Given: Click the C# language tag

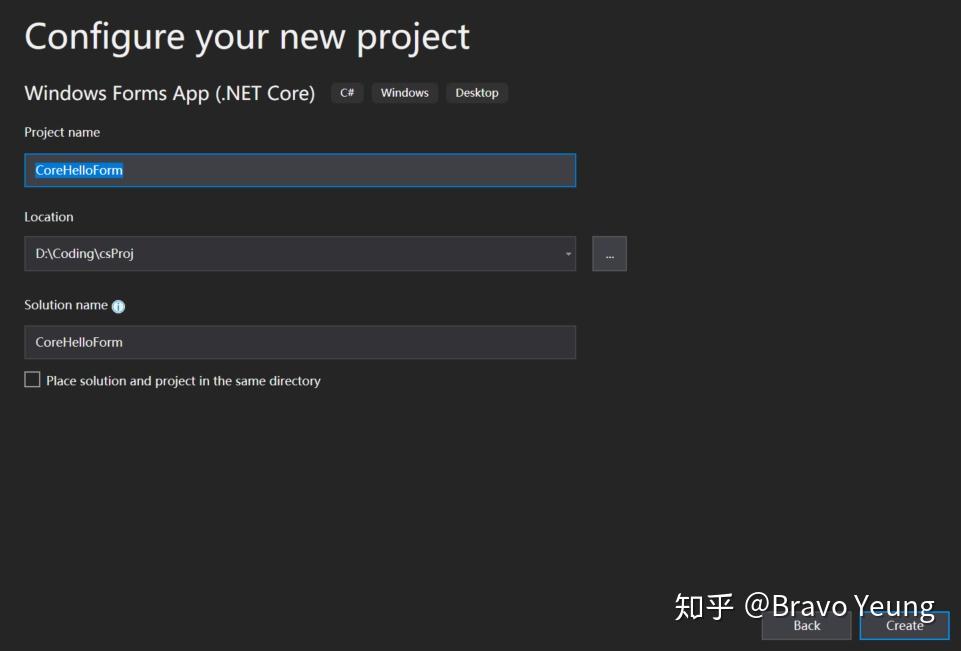Looking at the screenshot, I should click(x=347, y=93).
